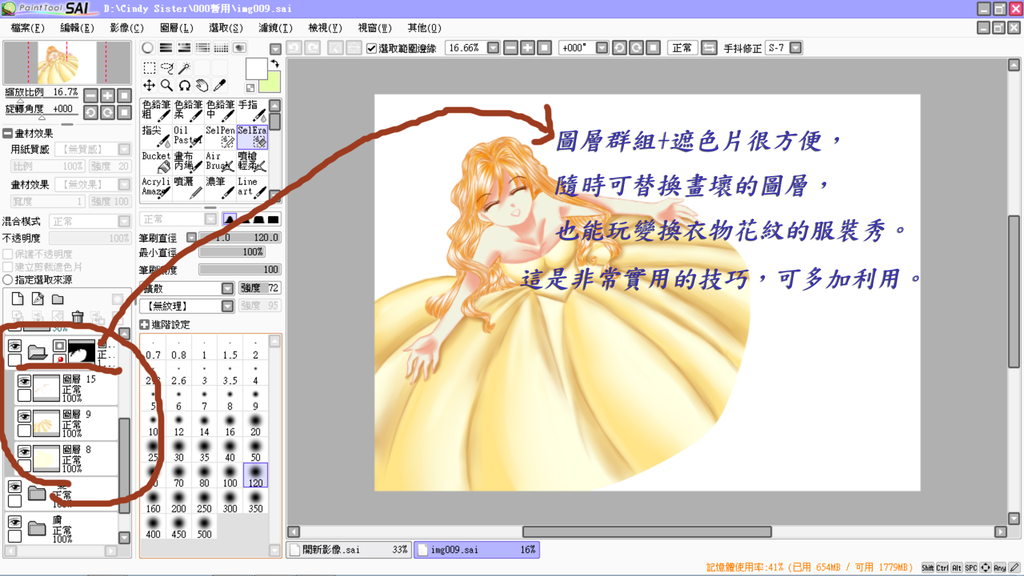Toggle visibility of the masked layer group
Viewport: 1024px width, 576px height.
click(14, 345)
